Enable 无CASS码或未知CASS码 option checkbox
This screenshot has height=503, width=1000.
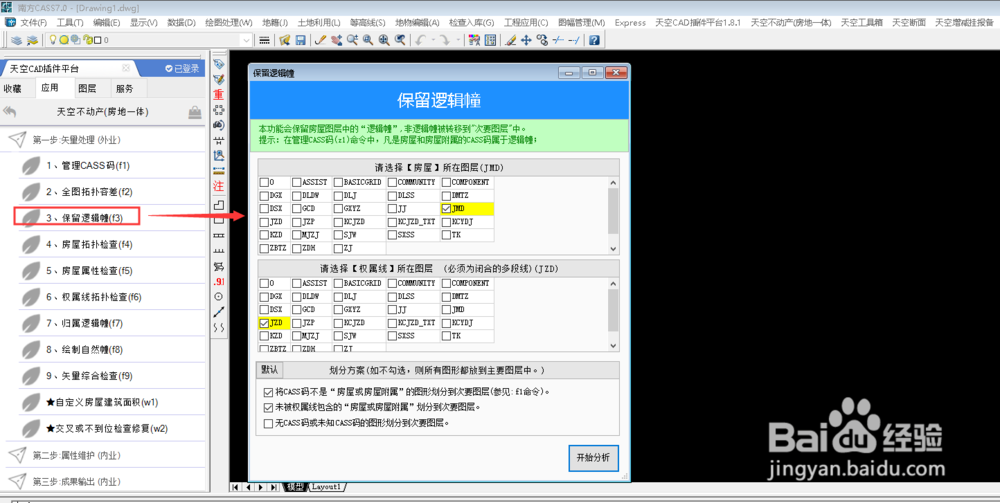pos(268,423)
